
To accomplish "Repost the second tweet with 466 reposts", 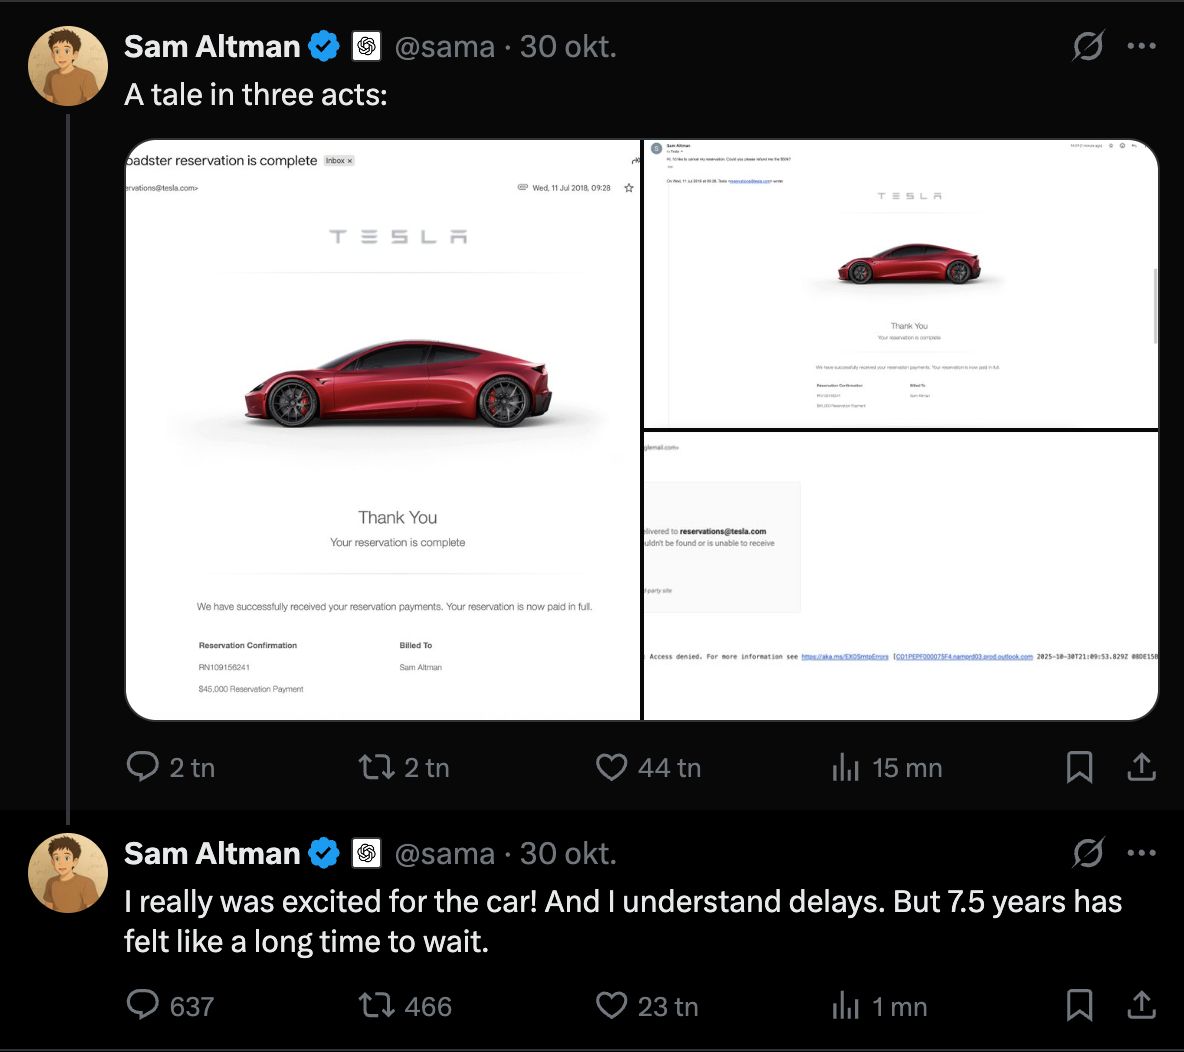I will point(377,1005).
